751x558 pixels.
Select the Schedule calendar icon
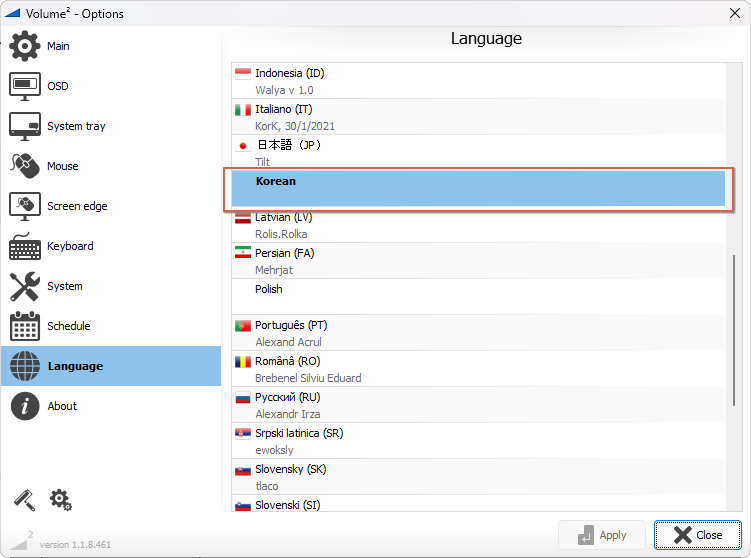click(25, 326)
